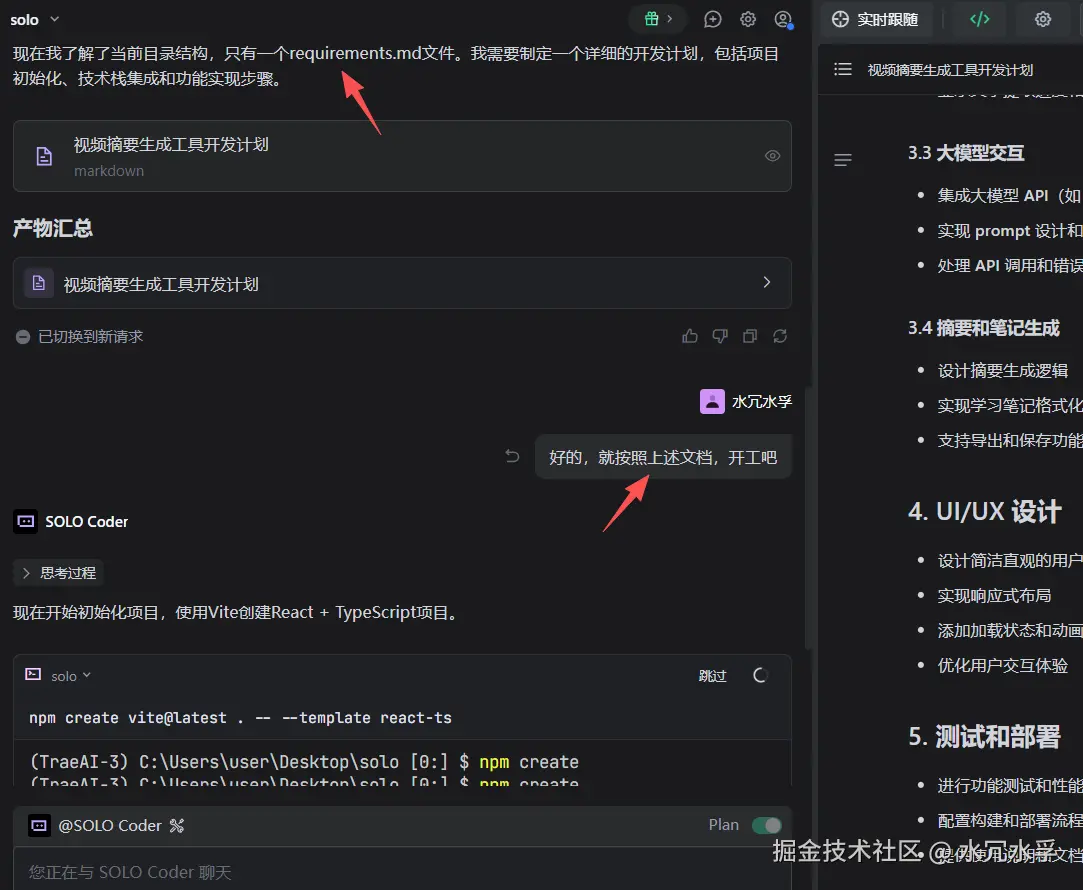Click the 水冗水孚 user avatar

coord(711,401)
